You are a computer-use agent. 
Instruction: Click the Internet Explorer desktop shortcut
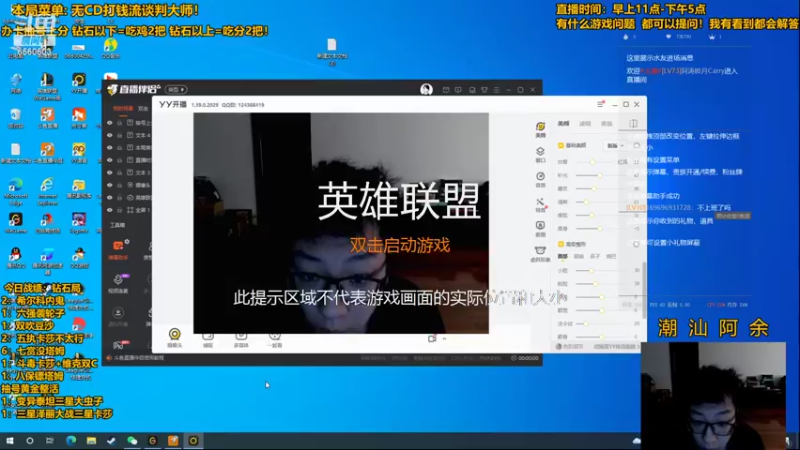coord(47,191)
